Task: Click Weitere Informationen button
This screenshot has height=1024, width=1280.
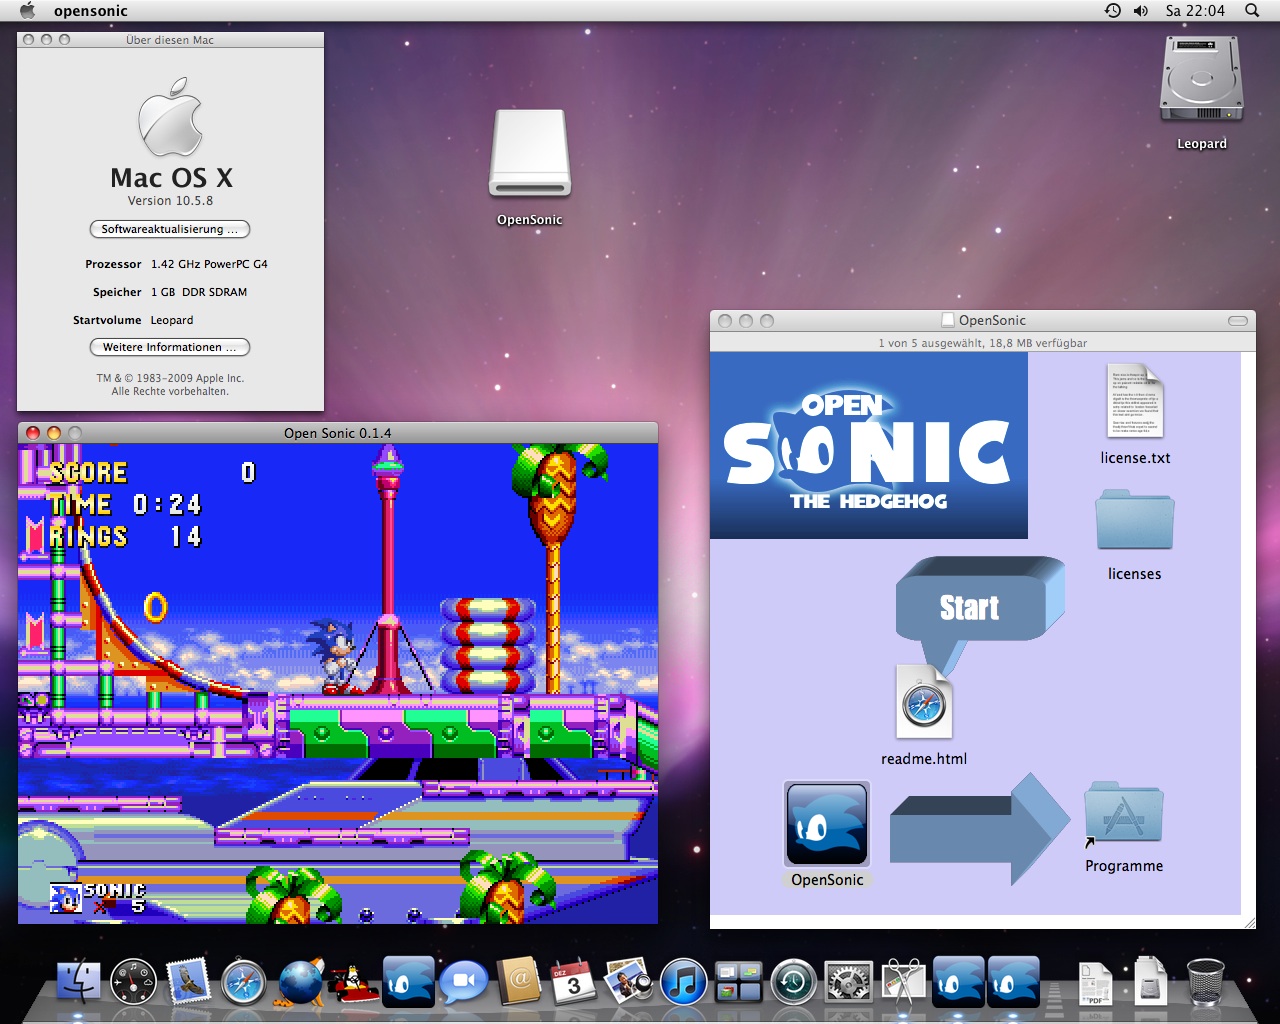Action: pos(170,347)
